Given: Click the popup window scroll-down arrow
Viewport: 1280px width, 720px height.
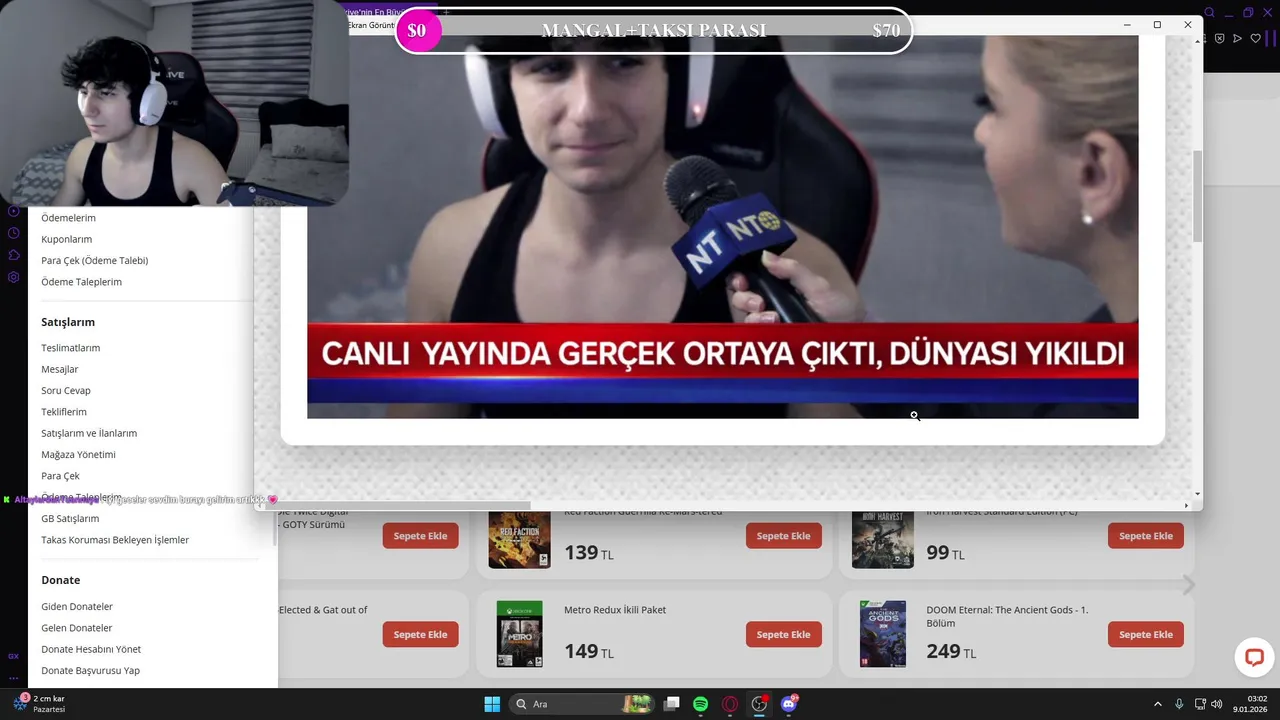Looking at the screenshot, I should [x=1198, y=493].
